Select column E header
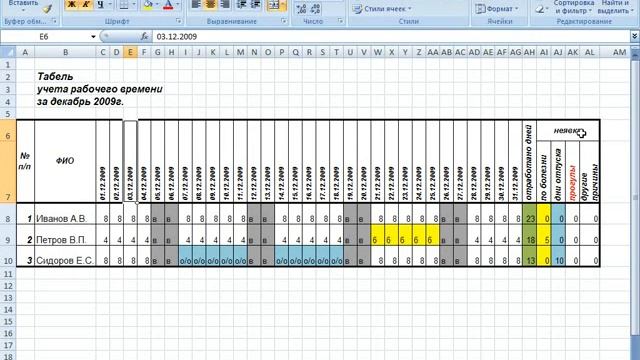 130,52
